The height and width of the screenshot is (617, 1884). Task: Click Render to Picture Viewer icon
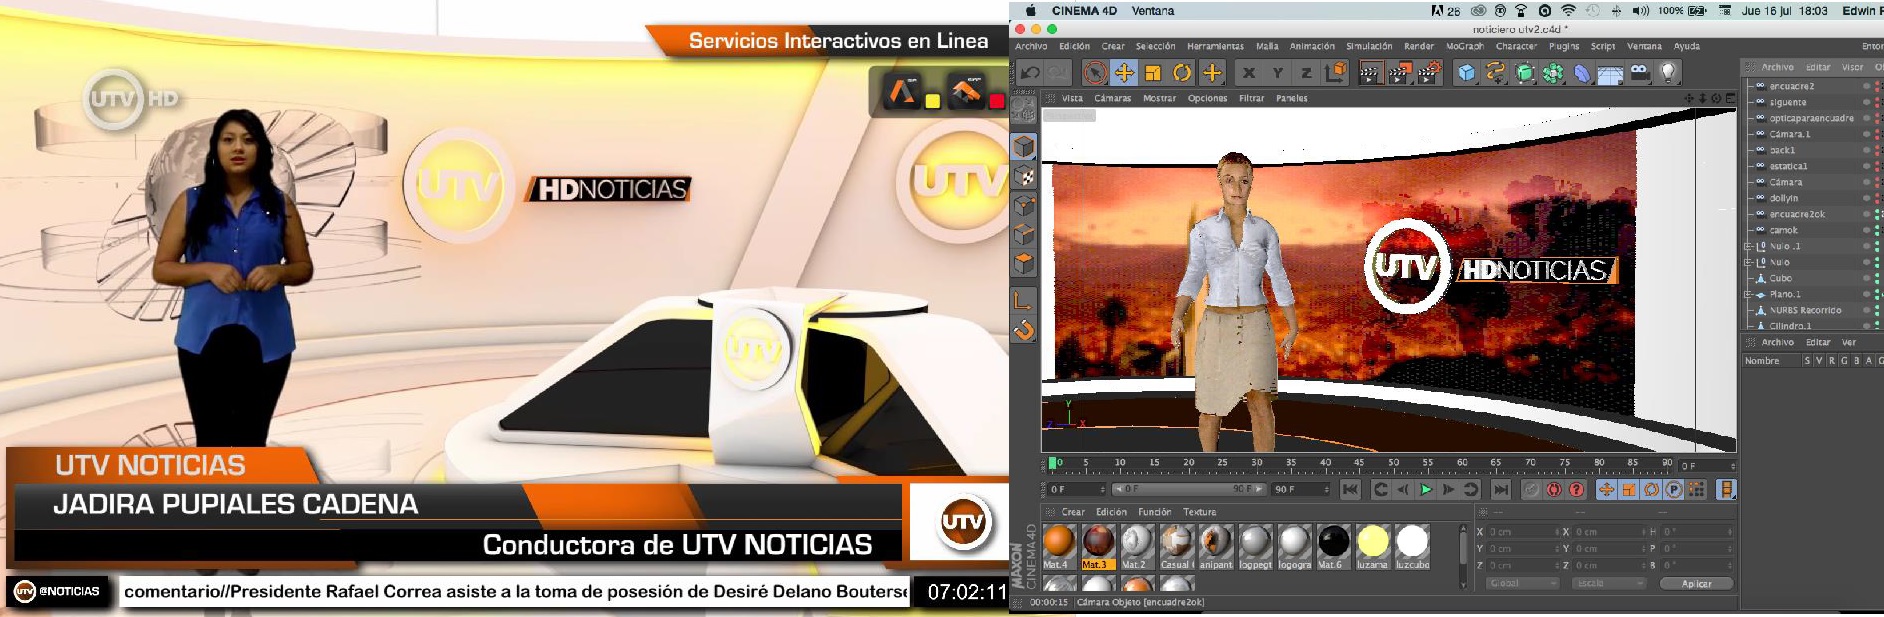coord(1400,72)
